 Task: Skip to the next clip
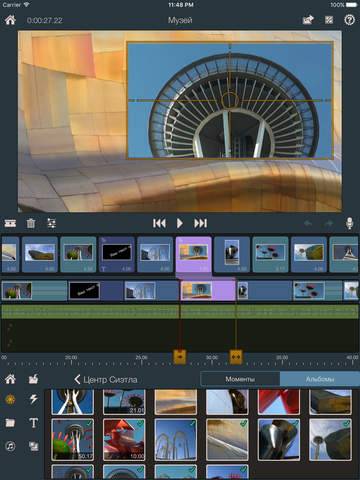pyautogui.click(x=201, y=223)
